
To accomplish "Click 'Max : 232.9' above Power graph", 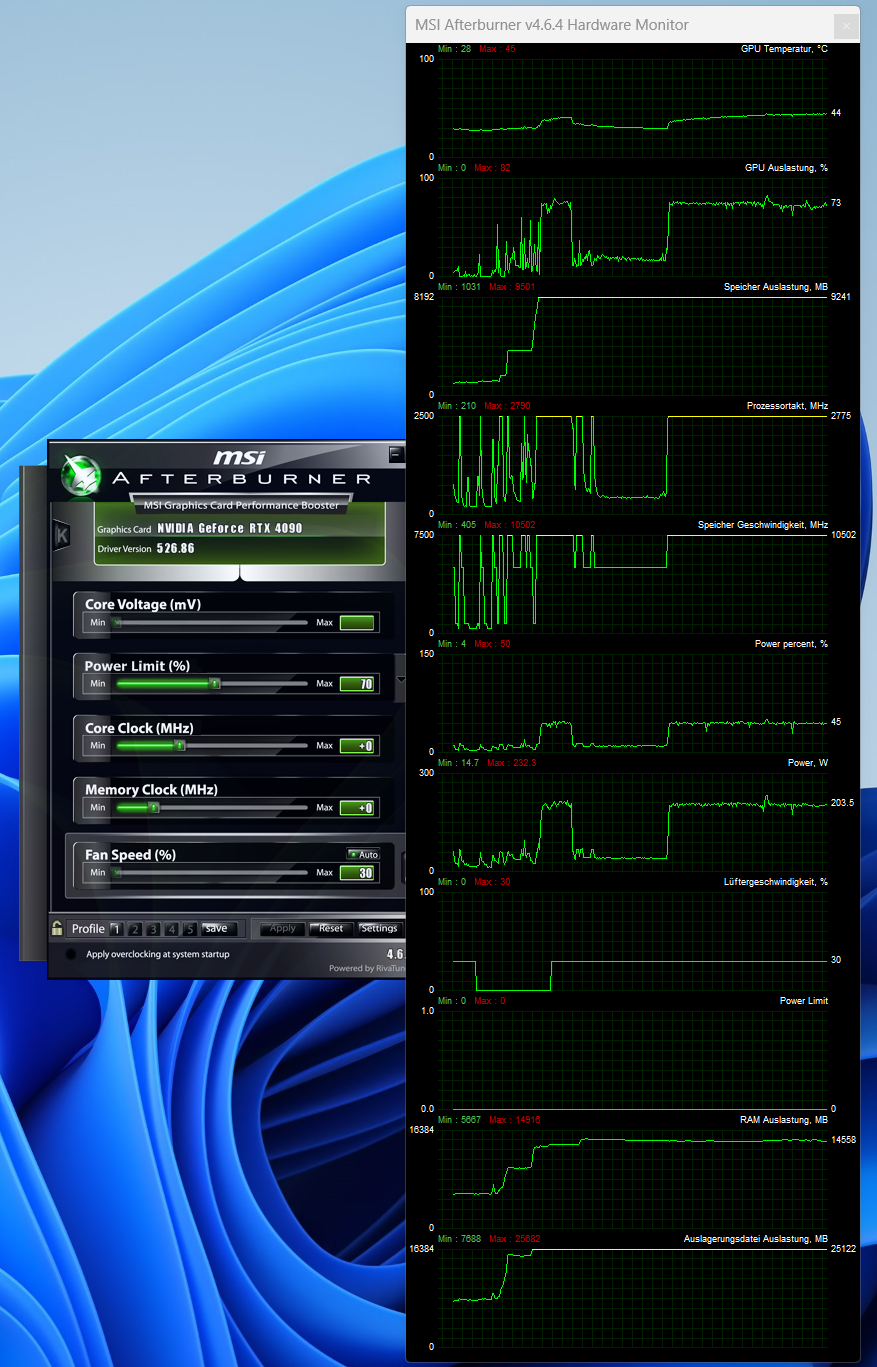I will click(x=512, y=763).
